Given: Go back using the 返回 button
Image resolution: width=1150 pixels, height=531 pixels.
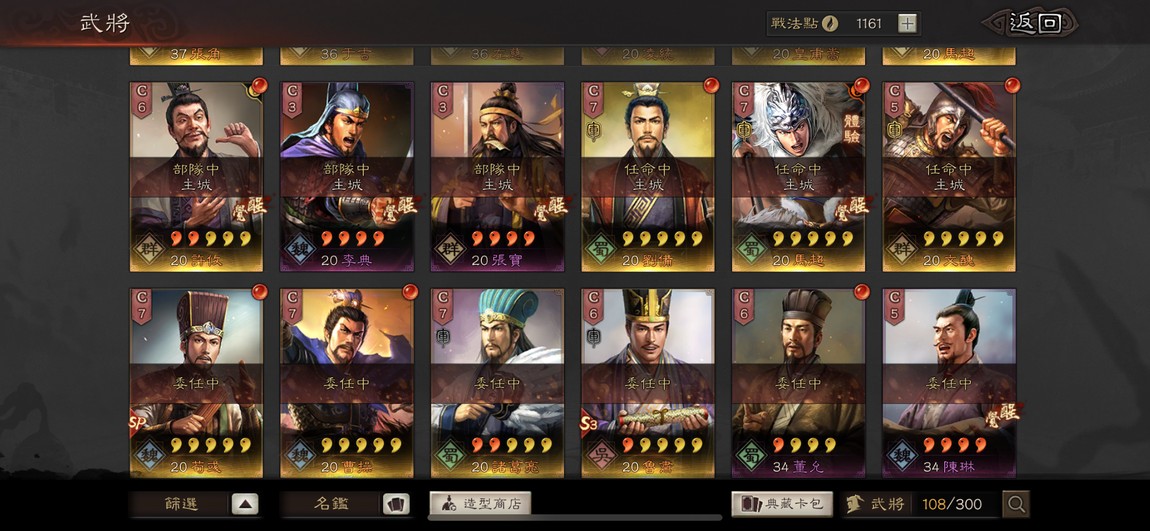Looking at the screenshot, I should 1033,23.
